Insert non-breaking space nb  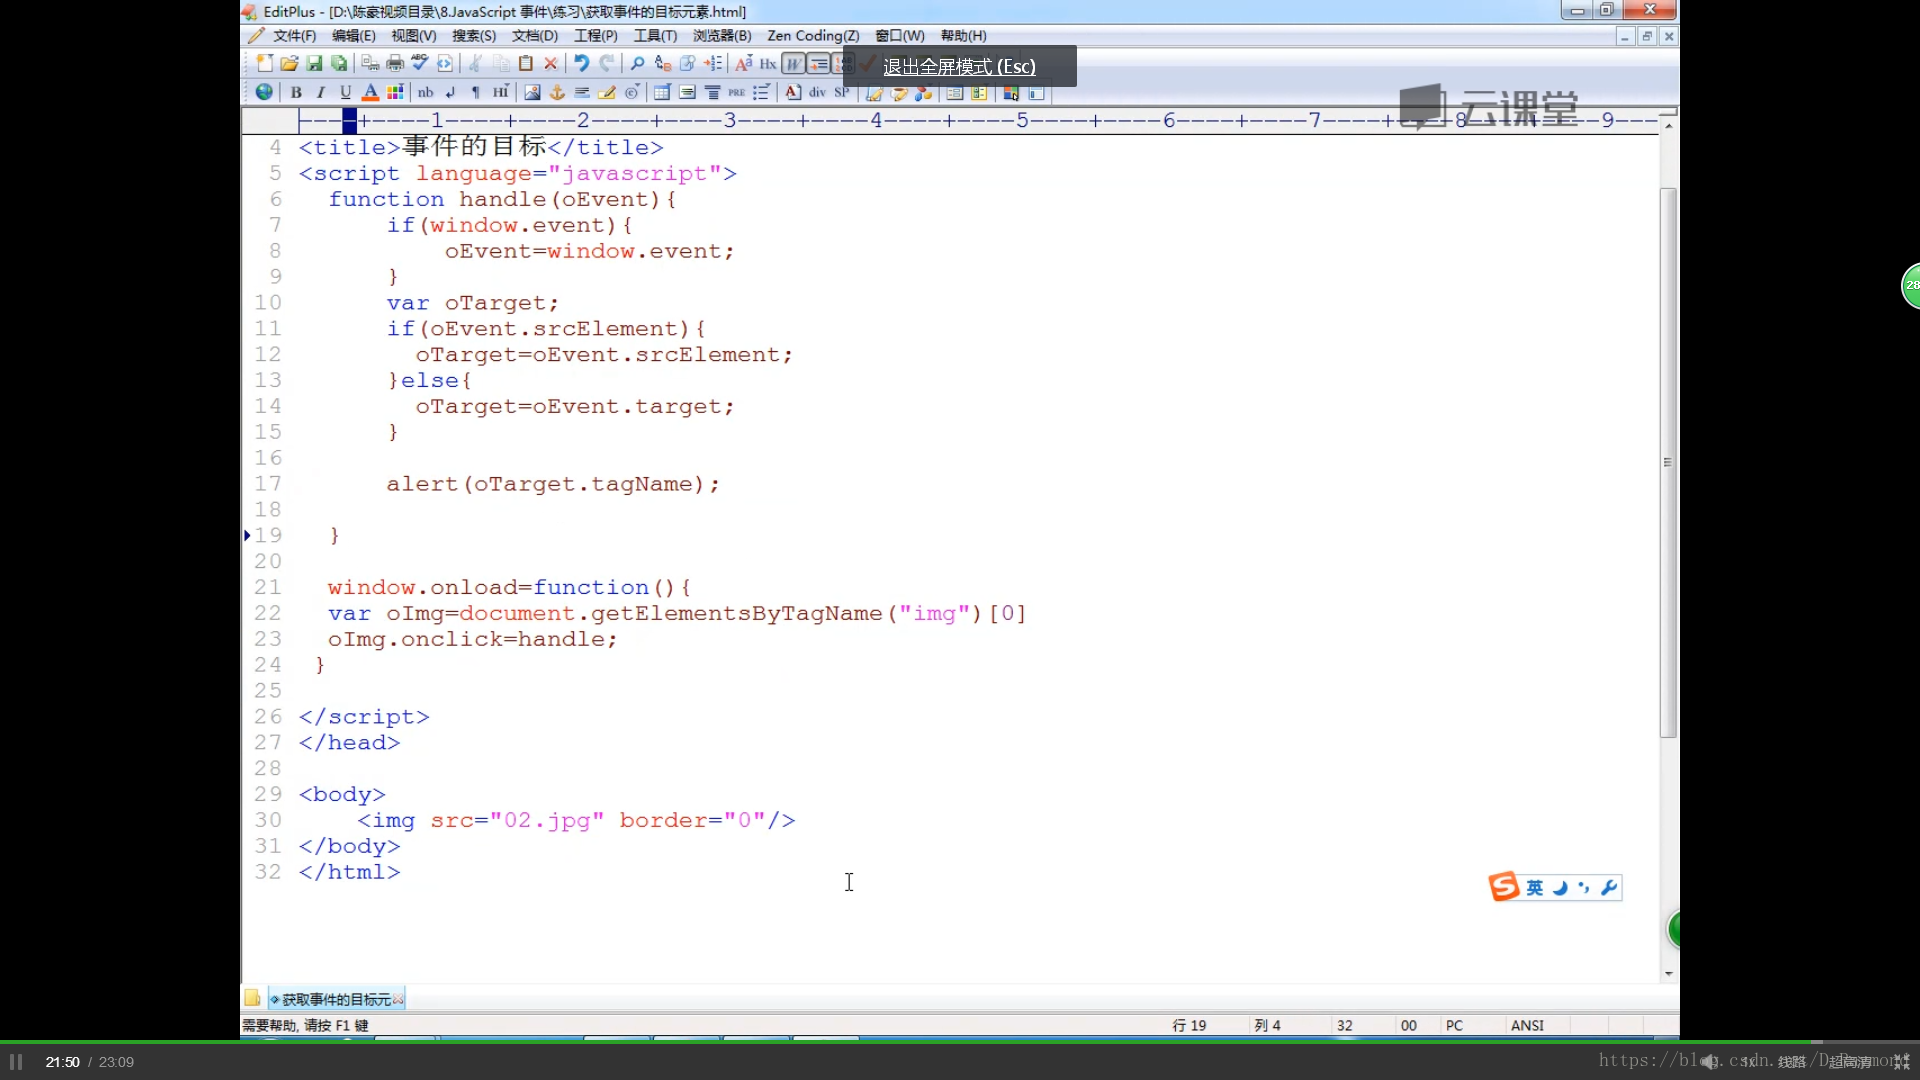426,92
